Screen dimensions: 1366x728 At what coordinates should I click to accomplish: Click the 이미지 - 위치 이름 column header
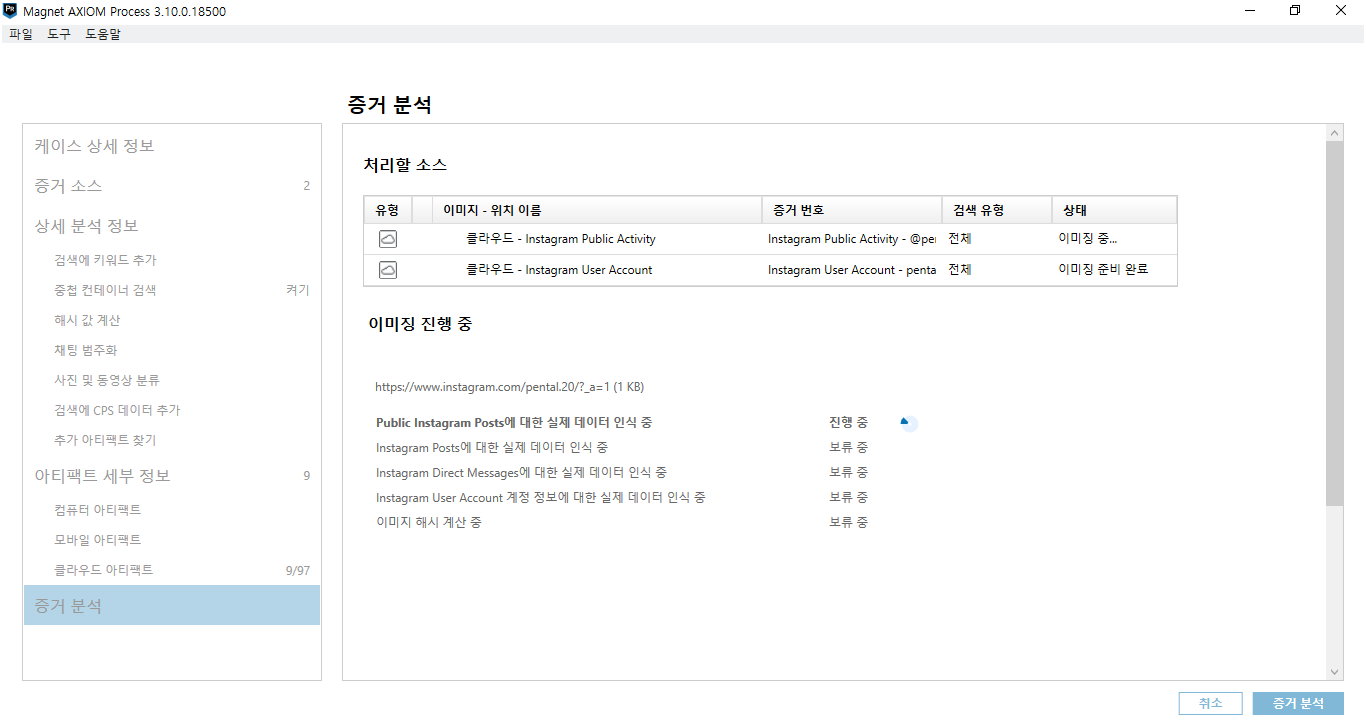click(x=597, y=210)
